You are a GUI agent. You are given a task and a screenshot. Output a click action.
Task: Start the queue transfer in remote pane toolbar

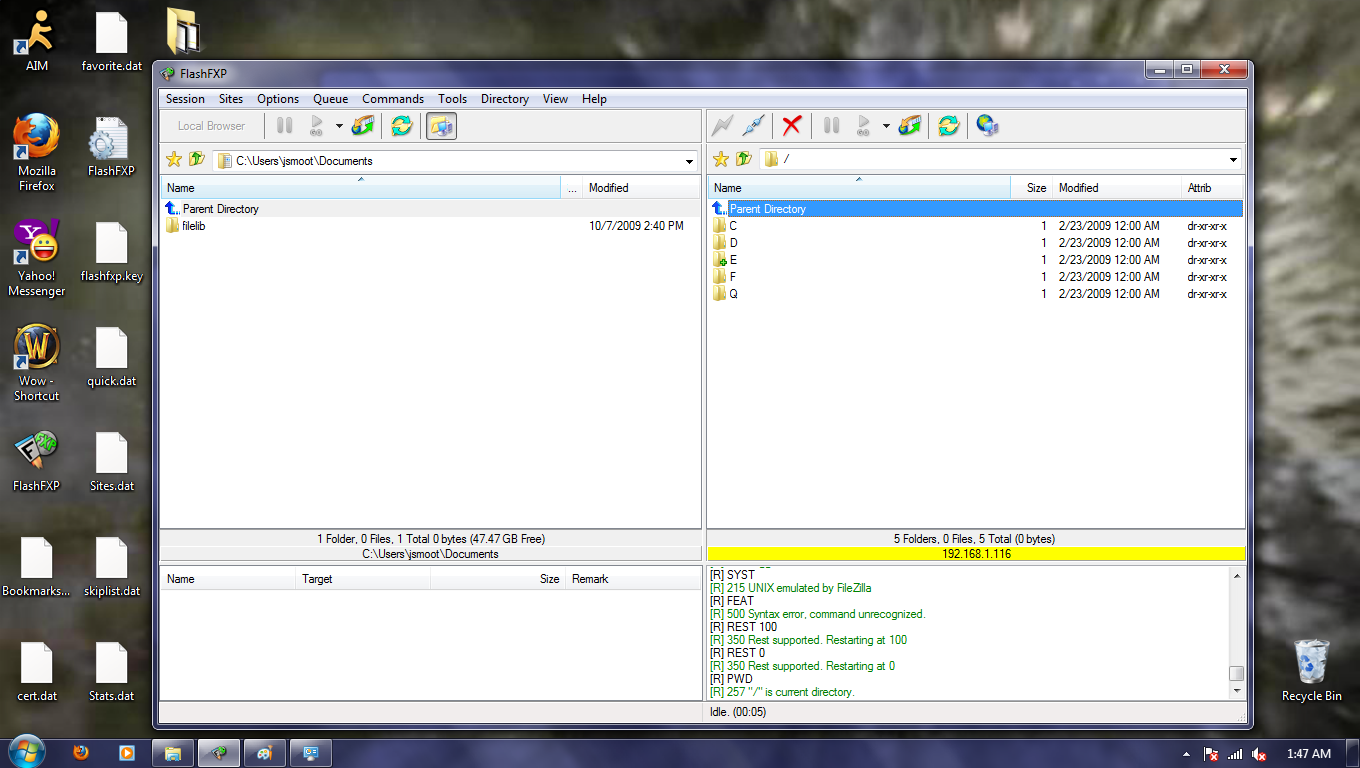point(864,126)
